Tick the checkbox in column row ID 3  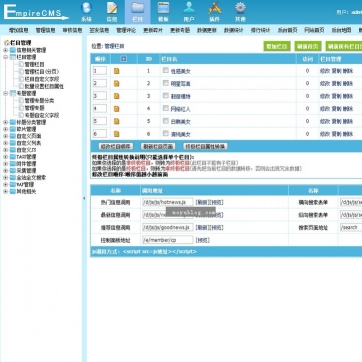166,96
